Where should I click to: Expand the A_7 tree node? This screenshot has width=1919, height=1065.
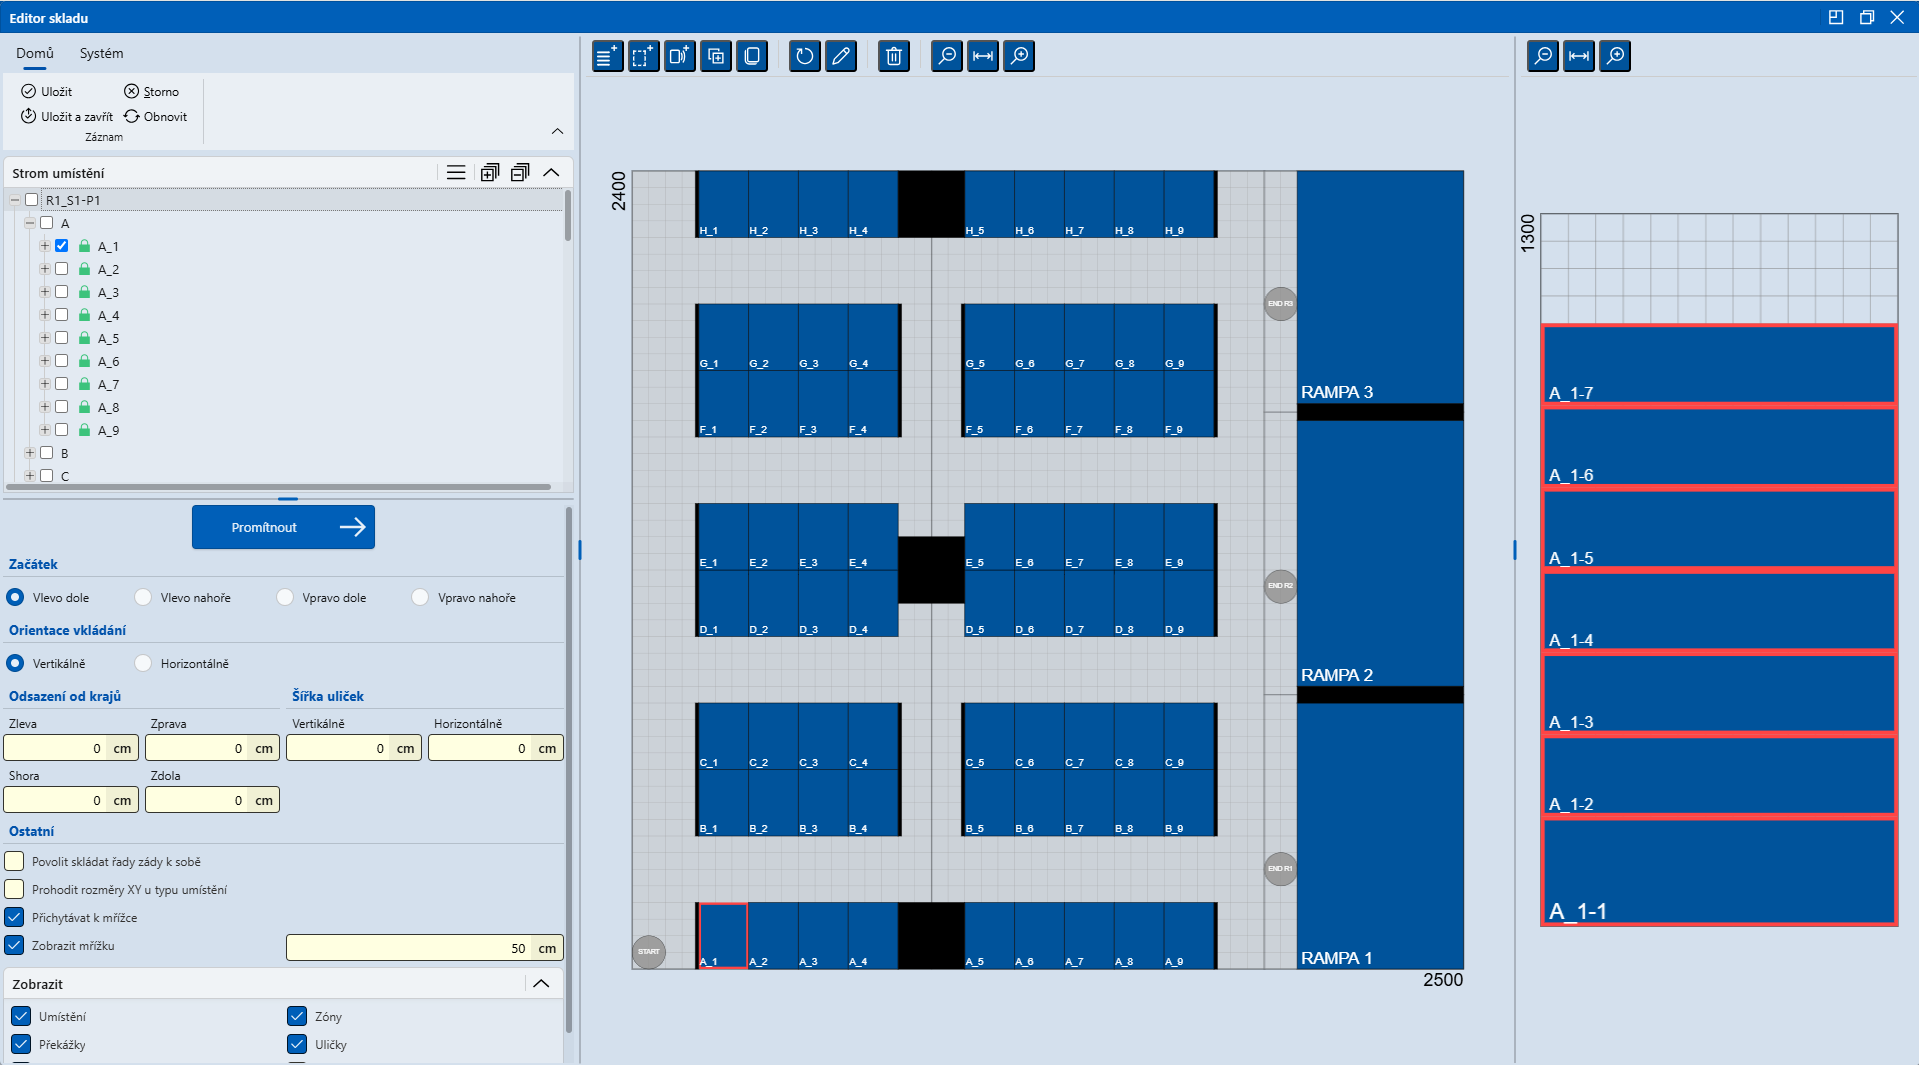(x=44, y=384)
